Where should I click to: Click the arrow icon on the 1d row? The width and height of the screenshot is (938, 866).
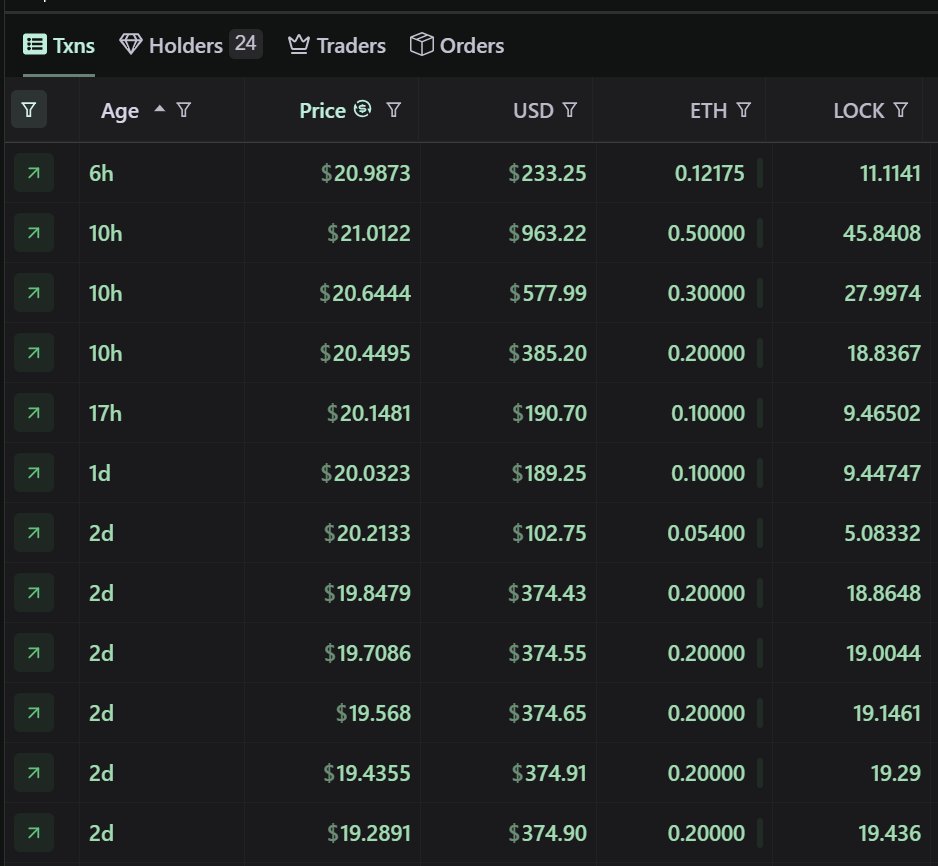[34, 473]
